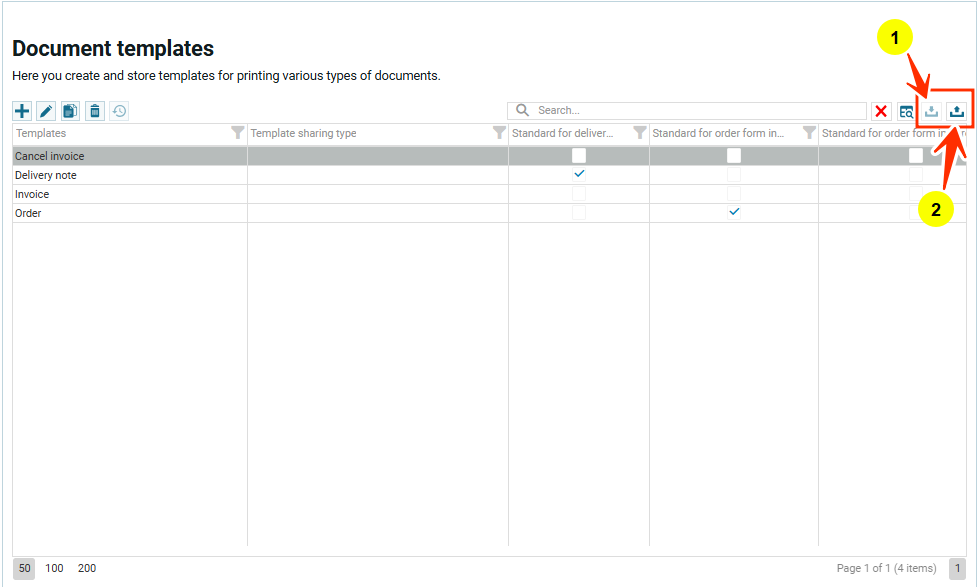Open filter on Standard for delivery column
This screenshot has height=587, width=977.
[639, 133]
